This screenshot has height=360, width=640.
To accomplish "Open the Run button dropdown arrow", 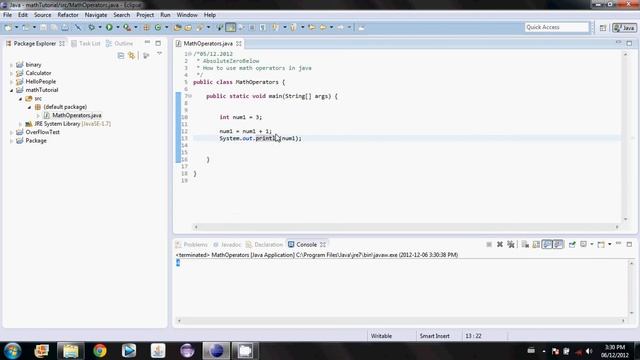I will [x=118, y=27].
